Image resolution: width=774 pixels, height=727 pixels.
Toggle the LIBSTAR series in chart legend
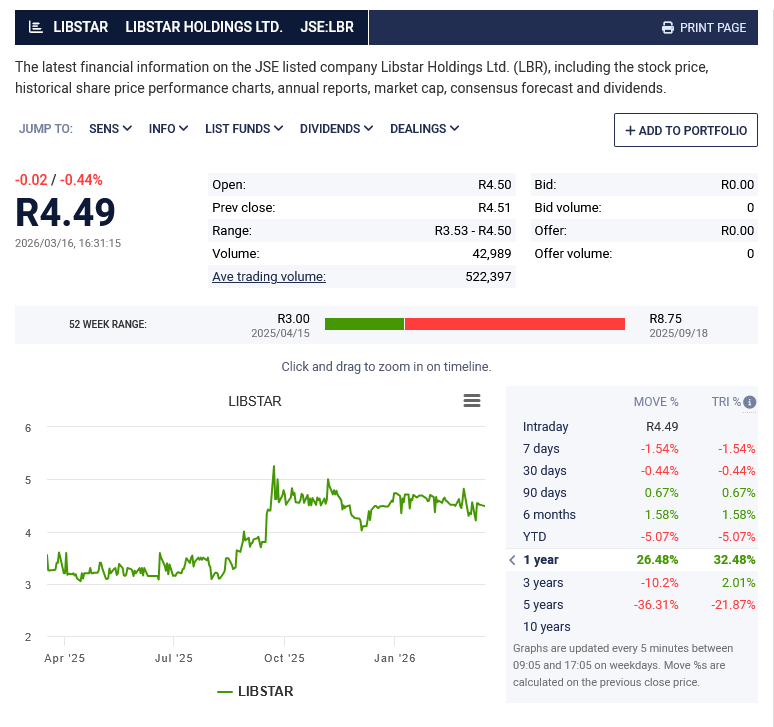[x=255, y=691]
